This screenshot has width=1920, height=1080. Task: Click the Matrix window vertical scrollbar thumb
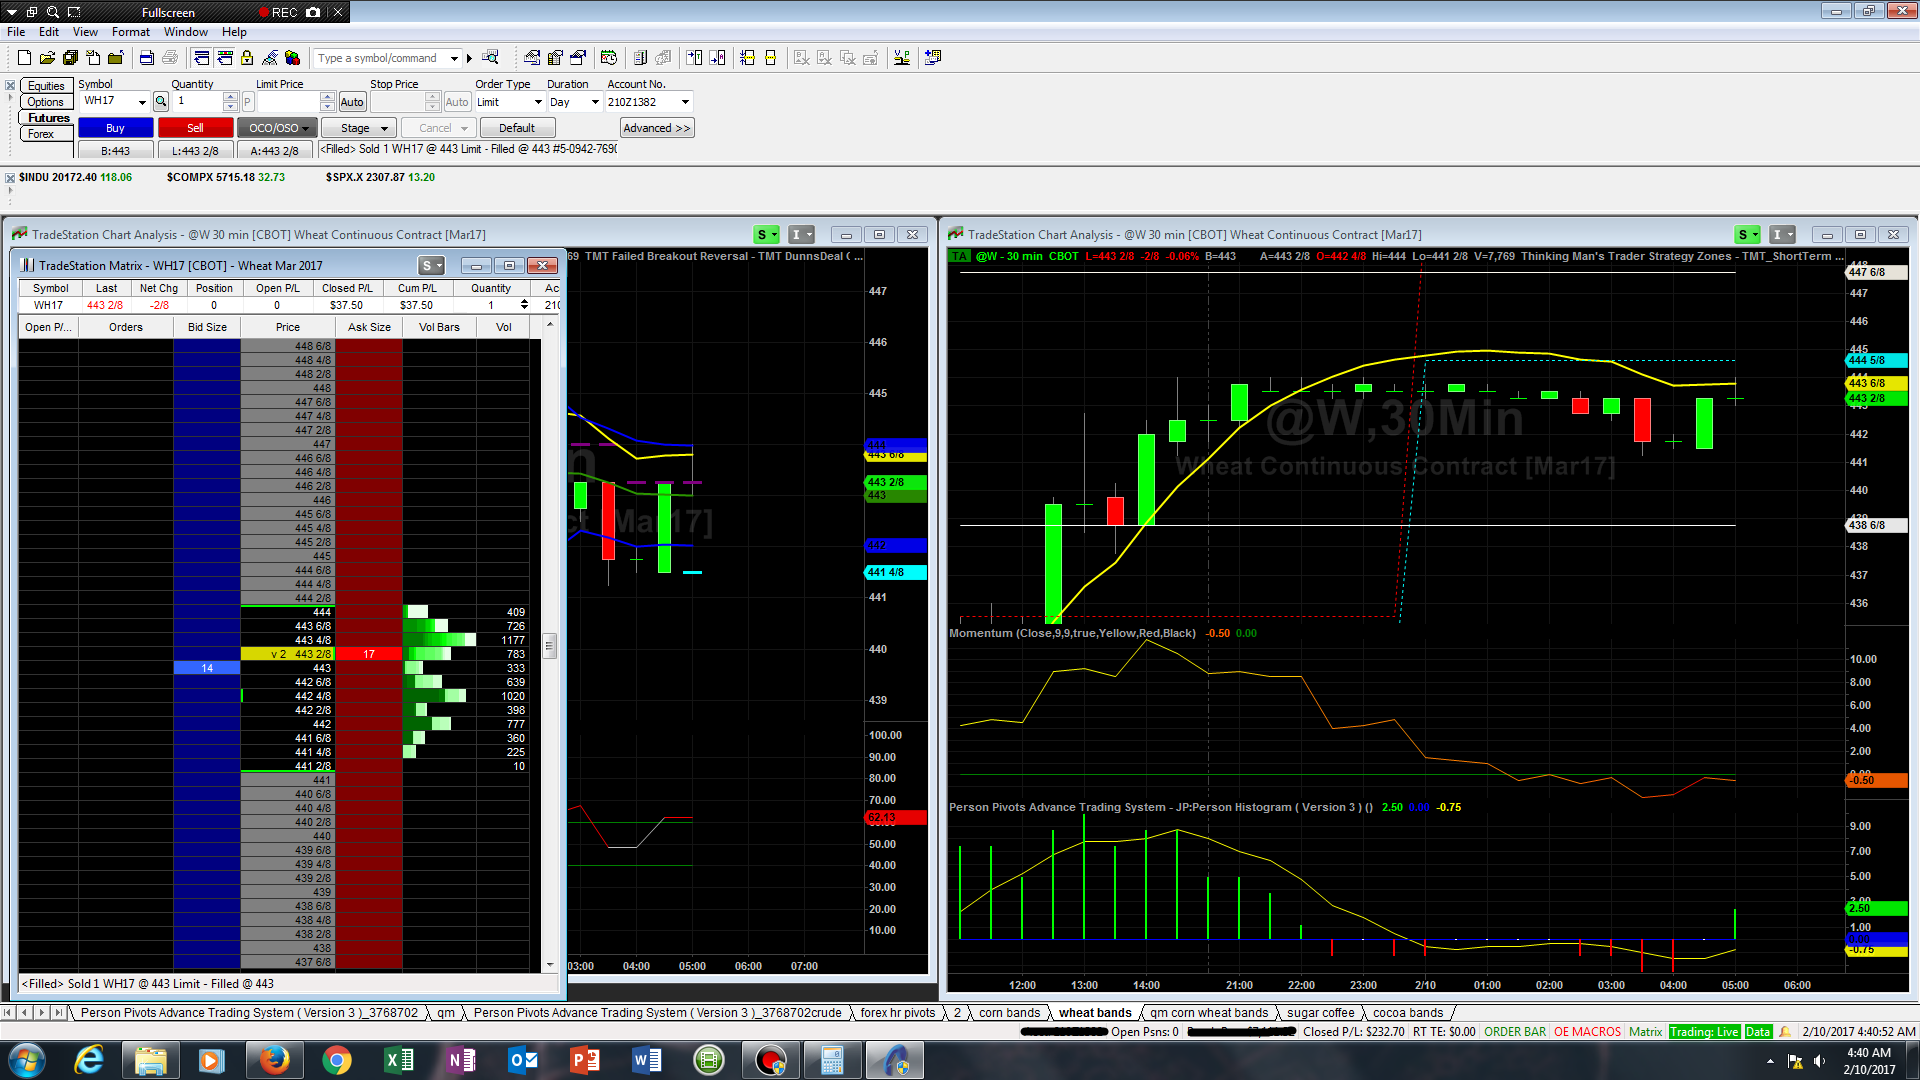(549, 646)
